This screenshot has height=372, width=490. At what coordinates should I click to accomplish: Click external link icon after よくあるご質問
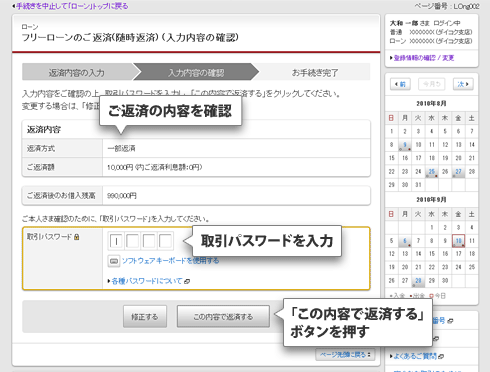coord(441,356)
